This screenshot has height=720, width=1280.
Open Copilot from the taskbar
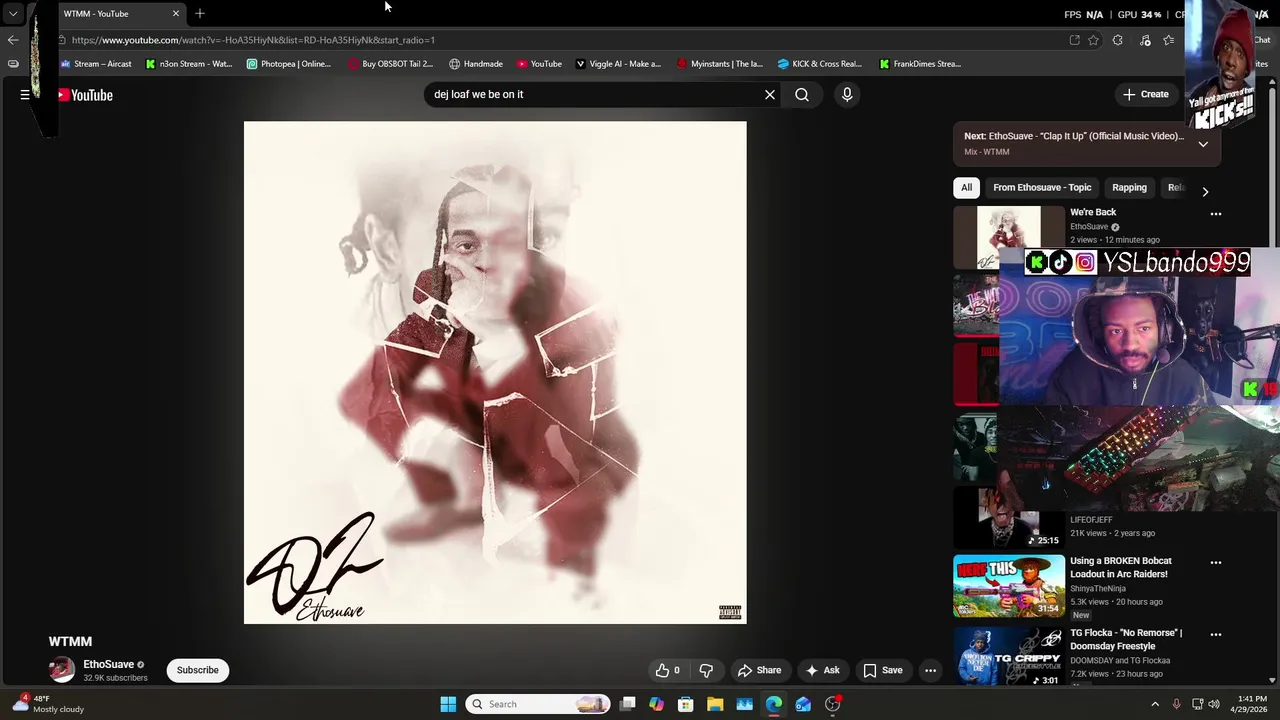pos(656,704)
